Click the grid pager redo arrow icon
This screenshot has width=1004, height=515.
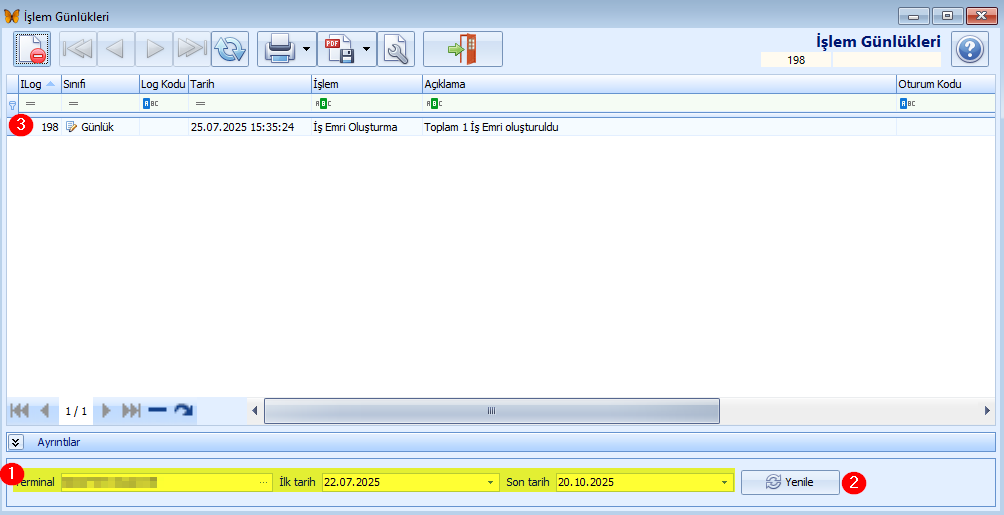coord(183,410)
